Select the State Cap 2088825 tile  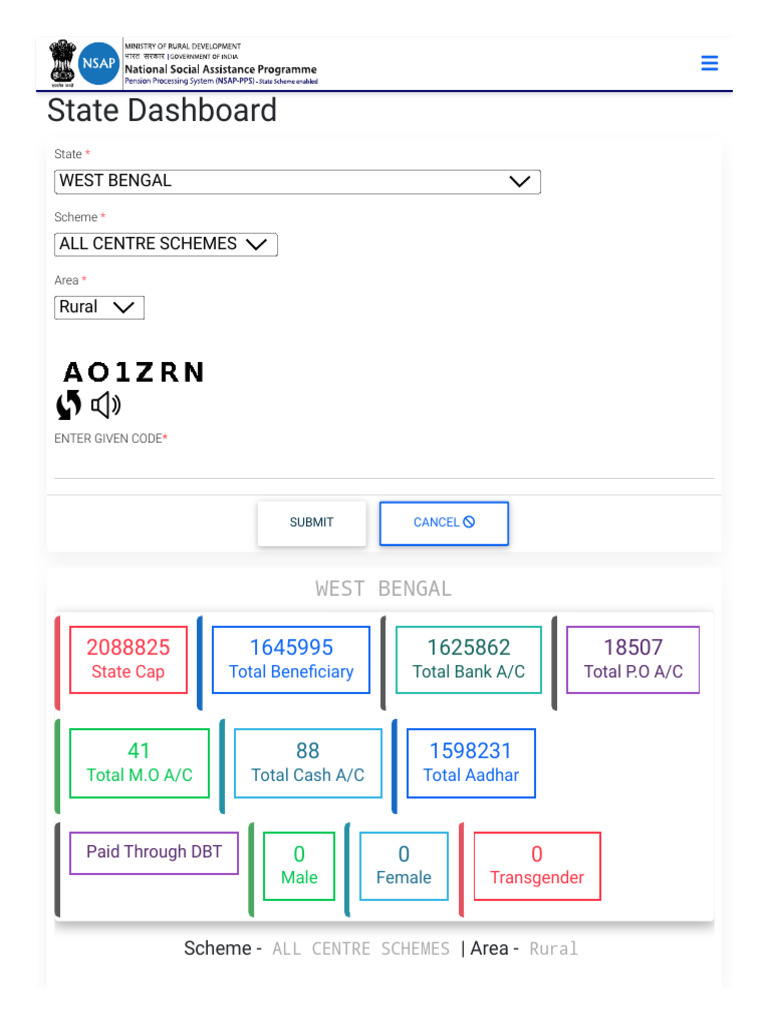coord(128,660)
